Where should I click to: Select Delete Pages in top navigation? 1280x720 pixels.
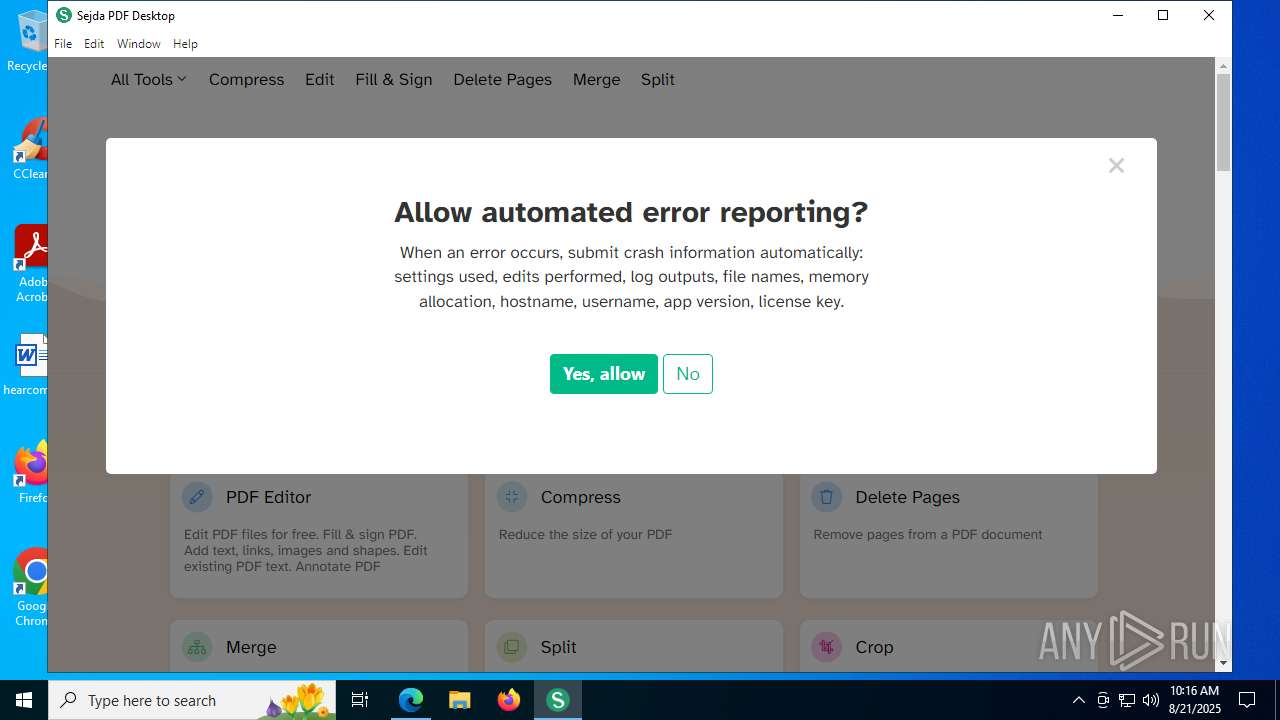coord(502,79)
